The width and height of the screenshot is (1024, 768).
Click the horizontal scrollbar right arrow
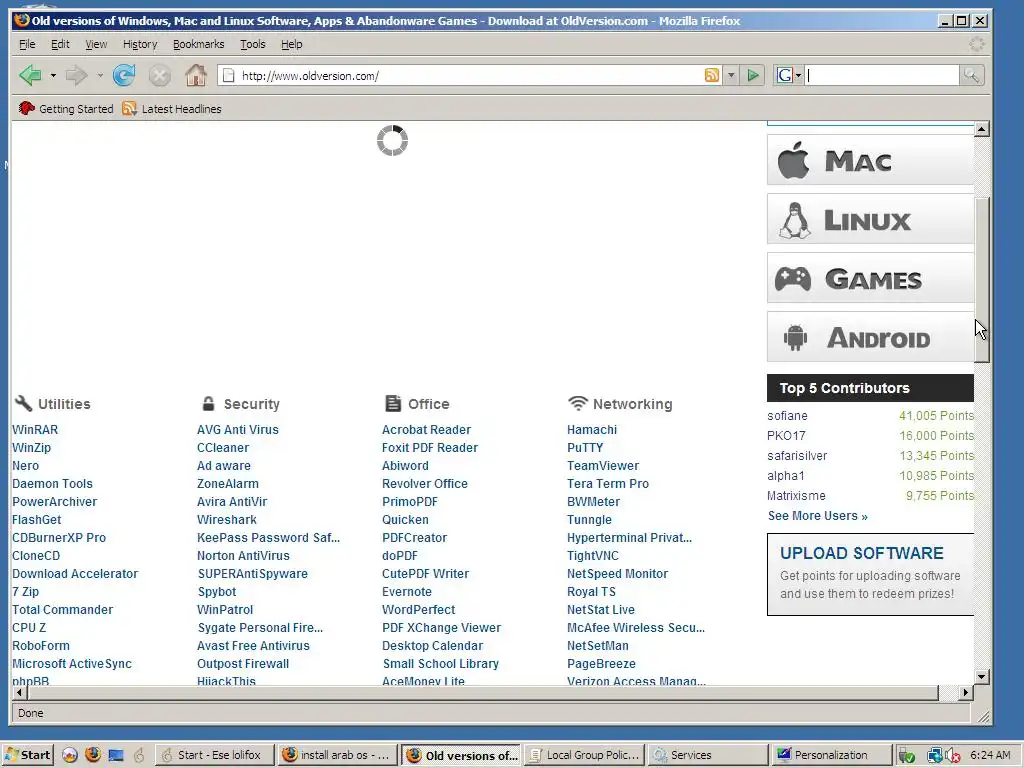click(966, 692)
